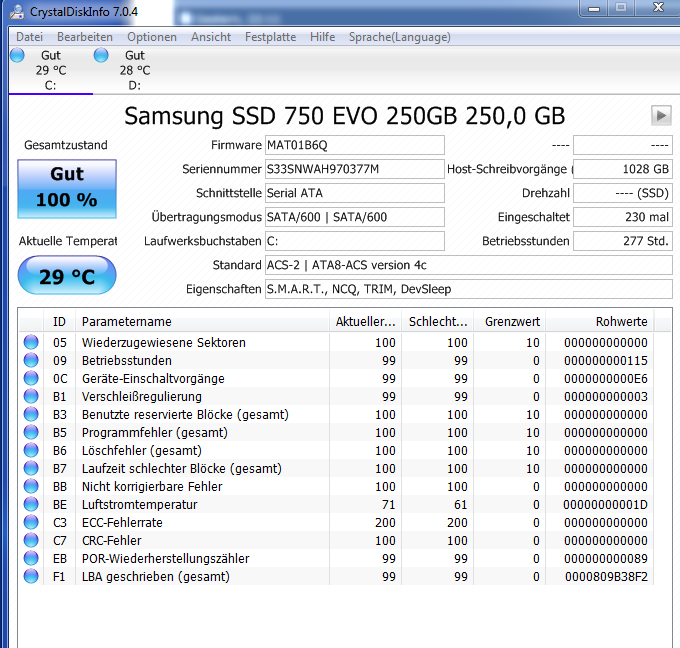Select drive C: tab at 29 °C

point(51,70)
